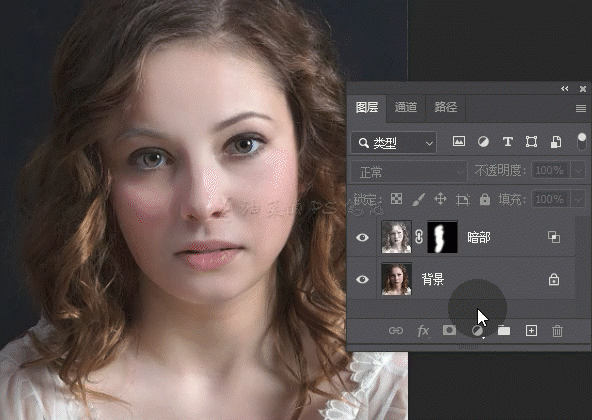The width and height of the screenshot is (592, 420).
Task: Open the 类型 filter type dropdown
Action: click(394, 143)
